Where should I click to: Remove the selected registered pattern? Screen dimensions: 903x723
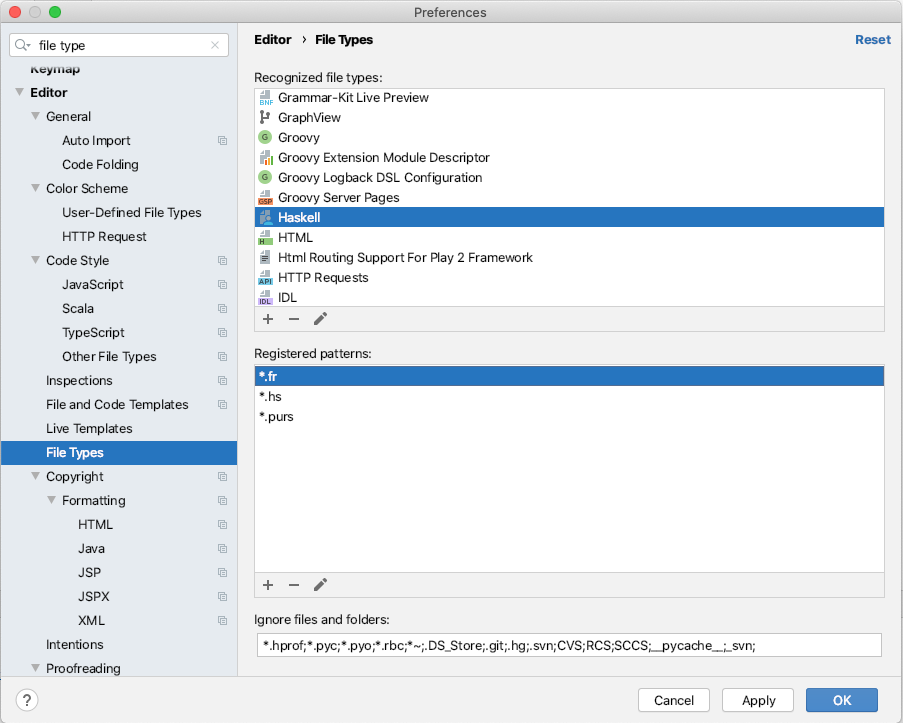click(x=294, y=585)
